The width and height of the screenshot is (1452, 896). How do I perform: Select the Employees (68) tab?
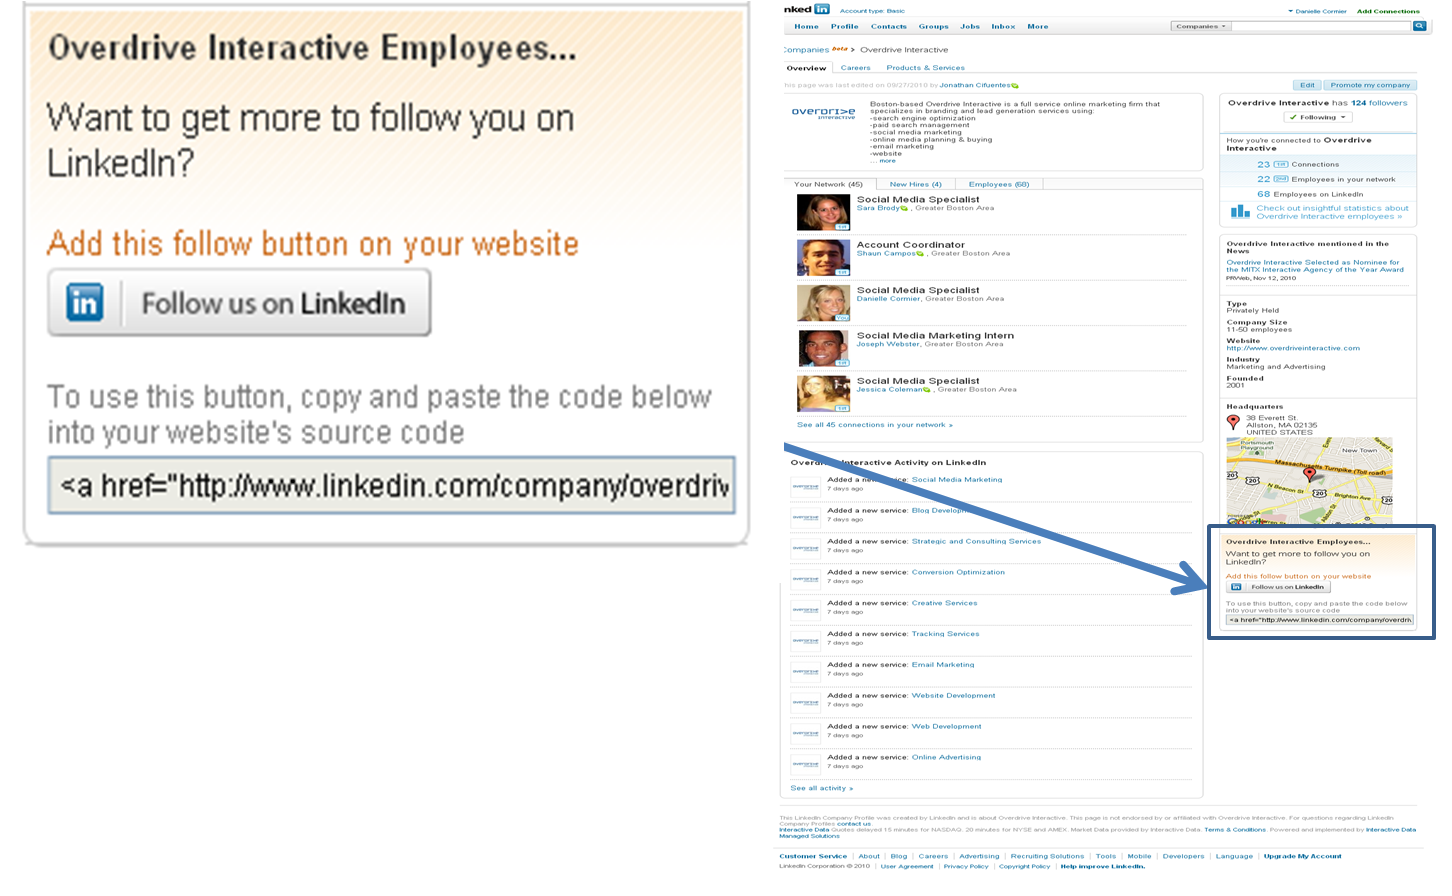[999, 184]
